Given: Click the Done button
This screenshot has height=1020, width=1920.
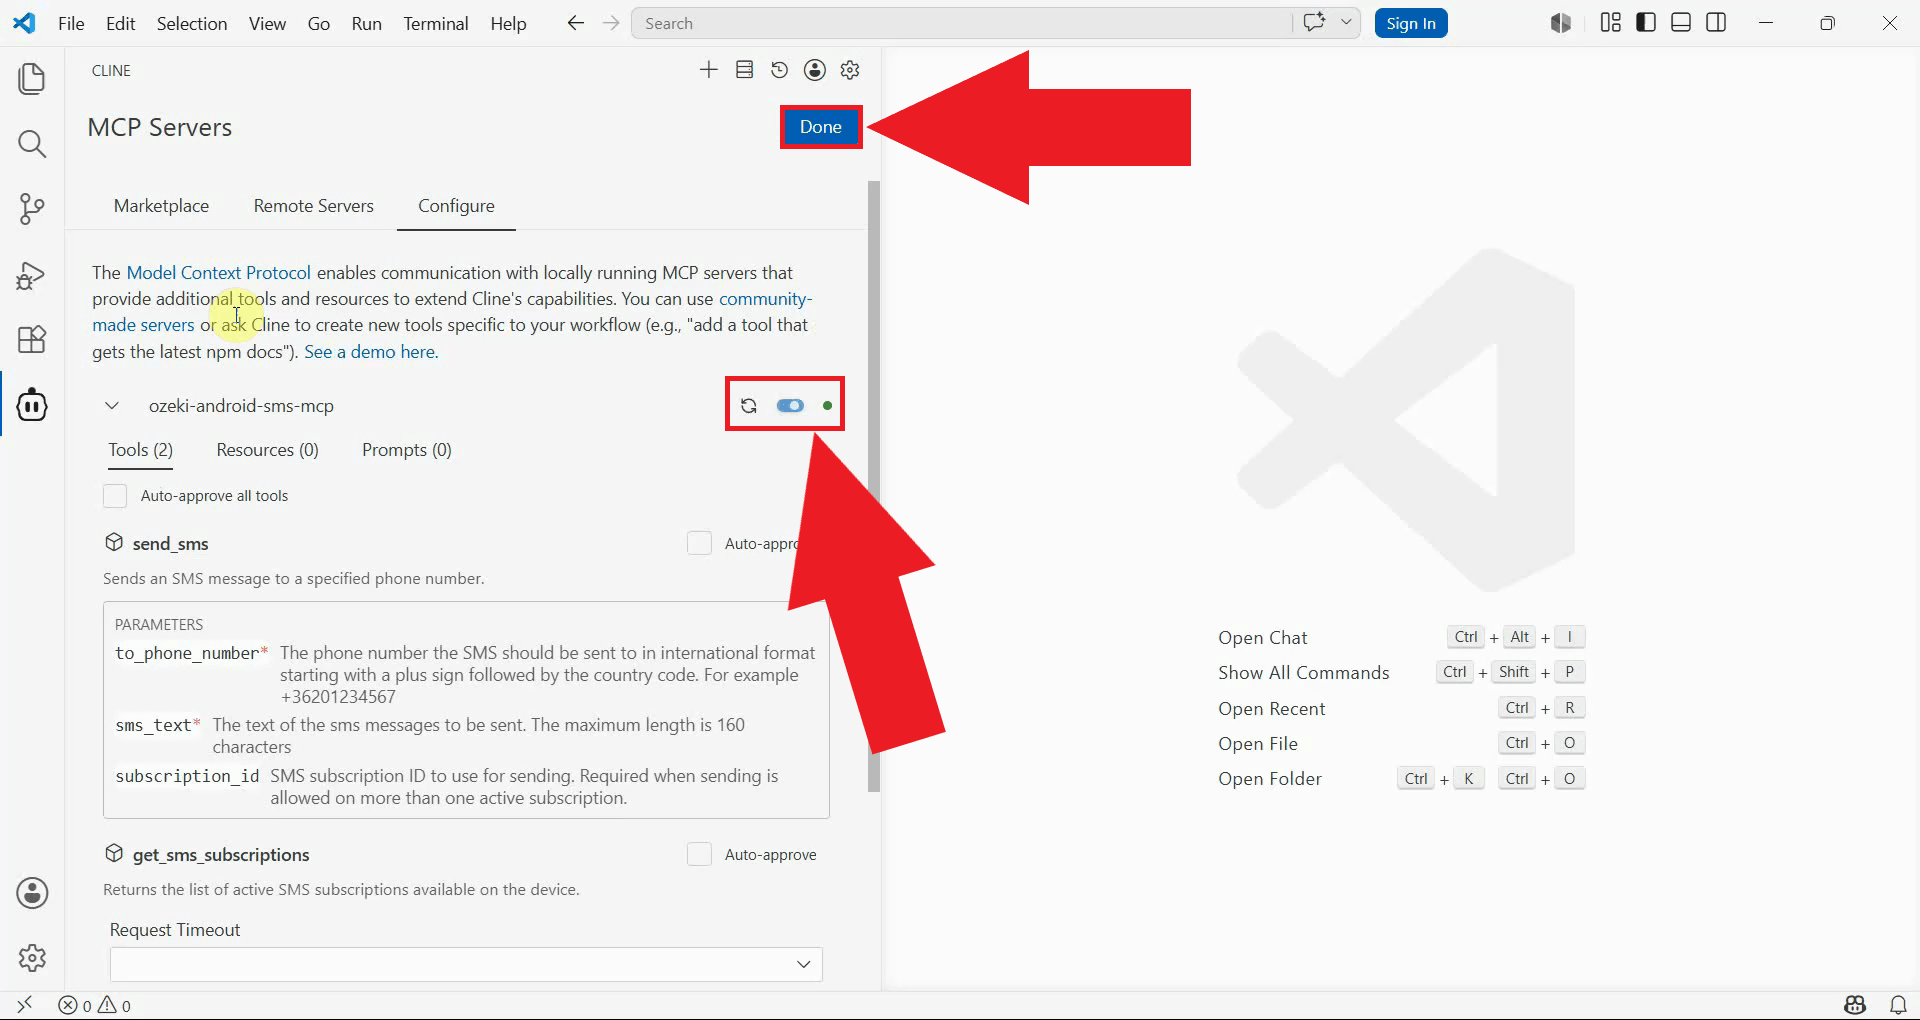Looking at the screenshot, I should [821, 127].
